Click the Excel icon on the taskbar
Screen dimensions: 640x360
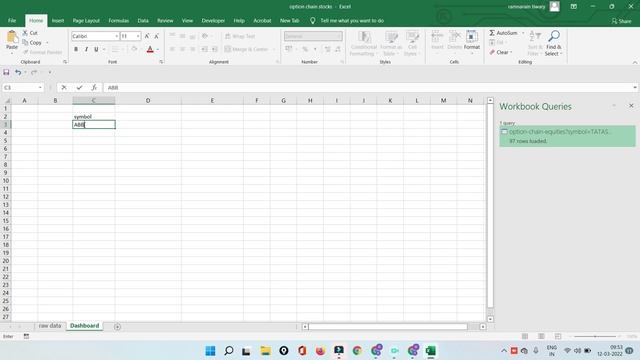[431, 351]
